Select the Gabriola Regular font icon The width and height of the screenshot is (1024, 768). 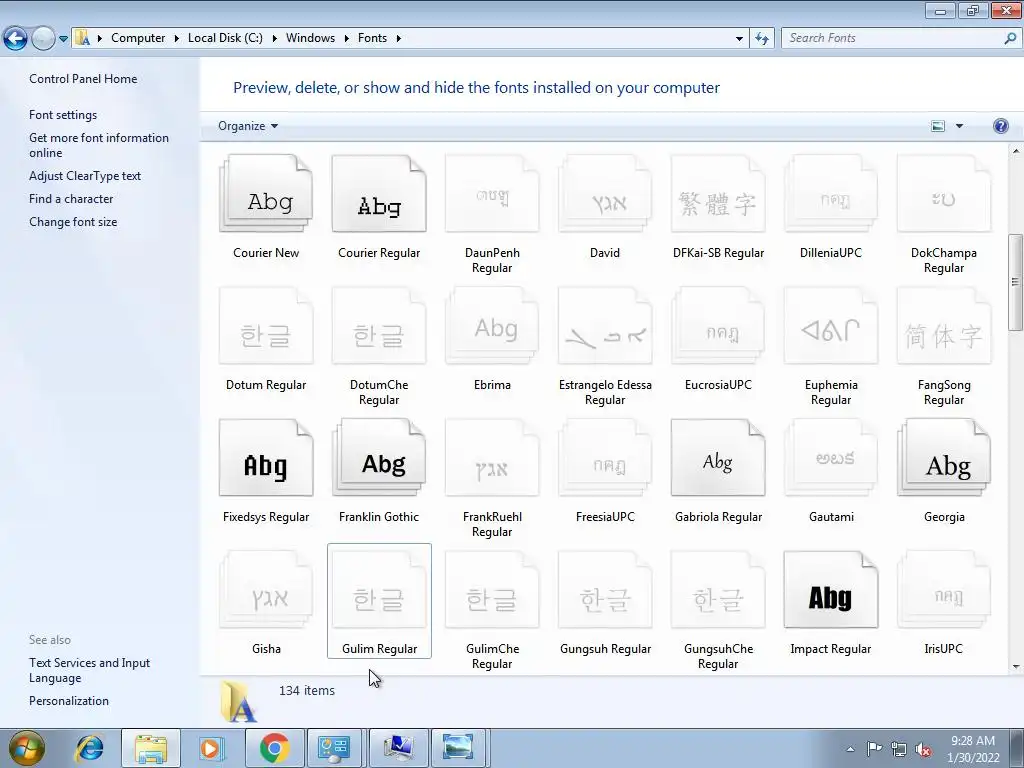pyautogui.click(x=718, y=458)
